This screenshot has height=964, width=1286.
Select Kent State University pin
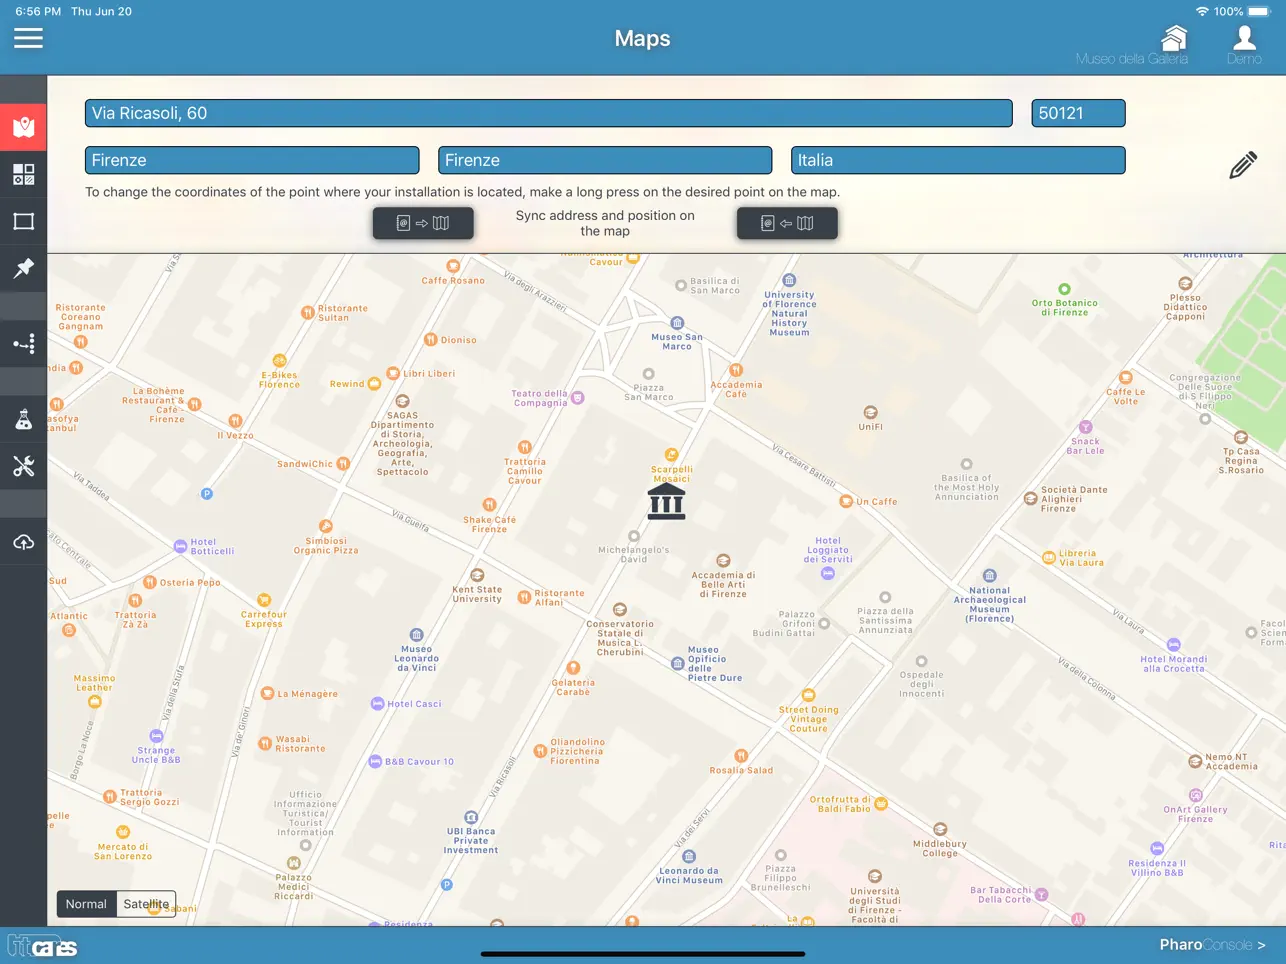pyautogui.click(x=477, y=575)
